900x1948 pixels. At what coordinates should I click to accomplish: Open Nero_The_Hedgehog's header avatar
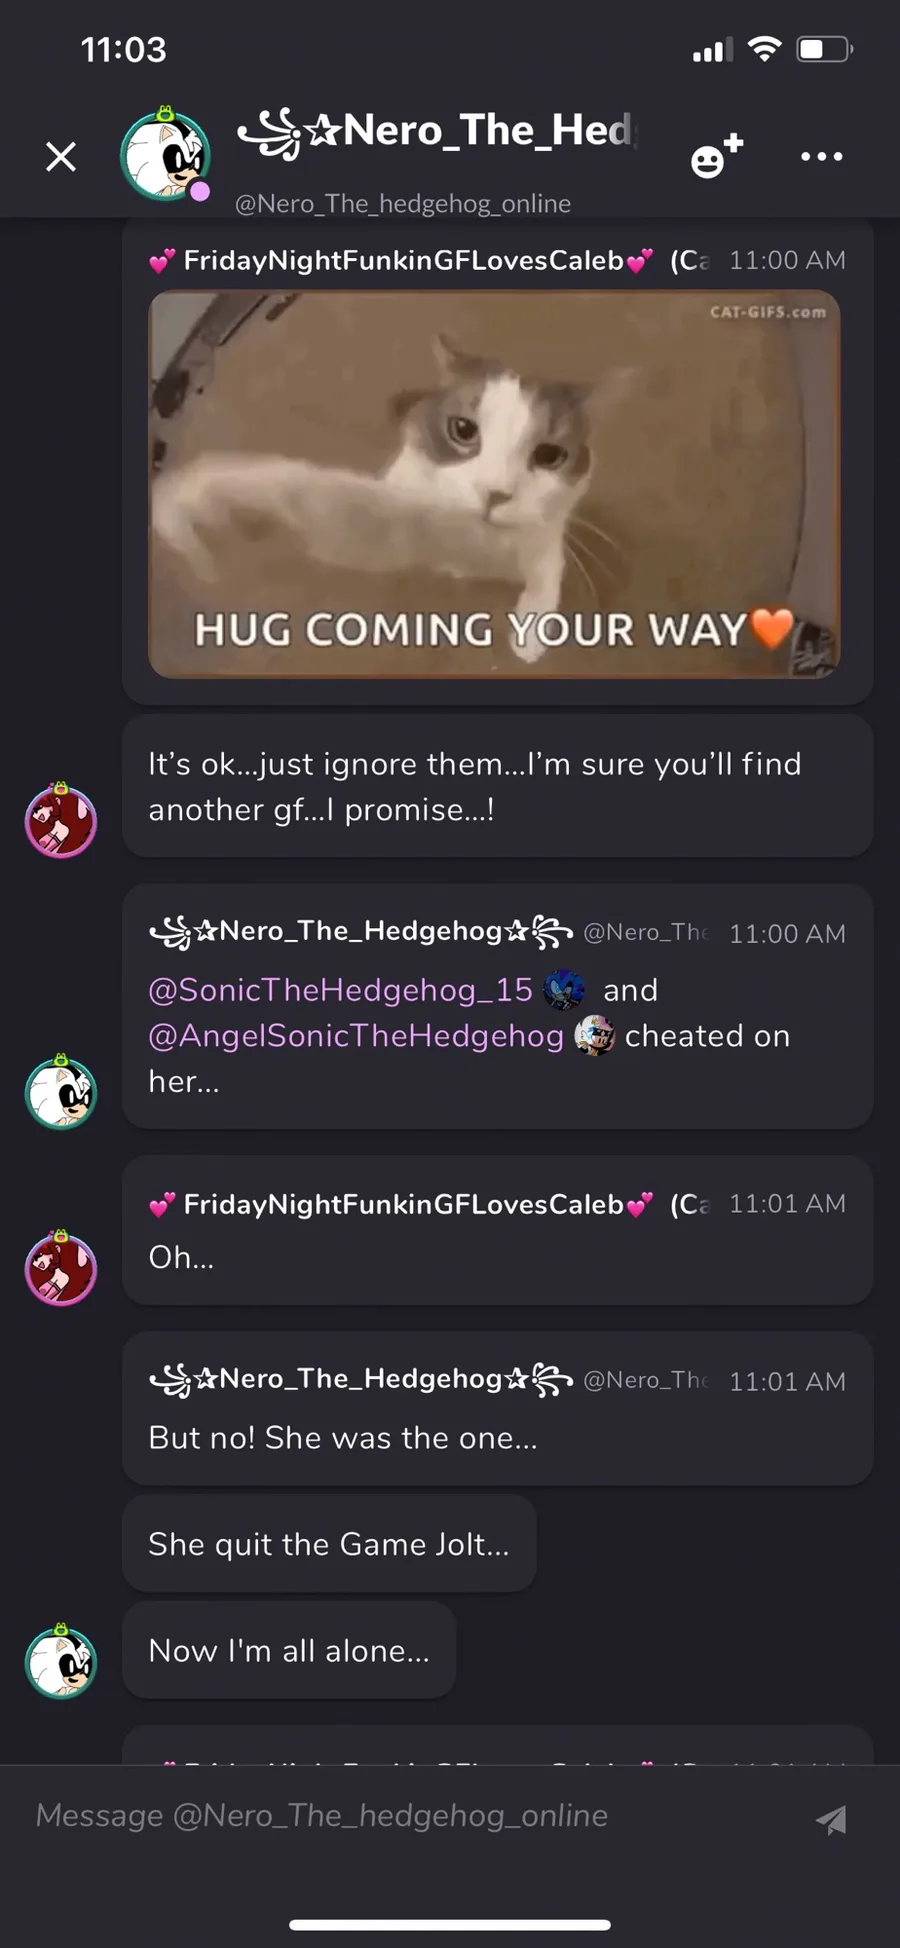point(165,155)
